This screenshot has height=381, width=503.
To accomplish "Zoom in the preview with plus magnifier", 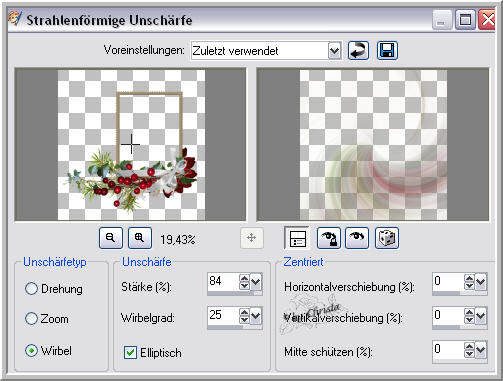I will click(140, 238).
